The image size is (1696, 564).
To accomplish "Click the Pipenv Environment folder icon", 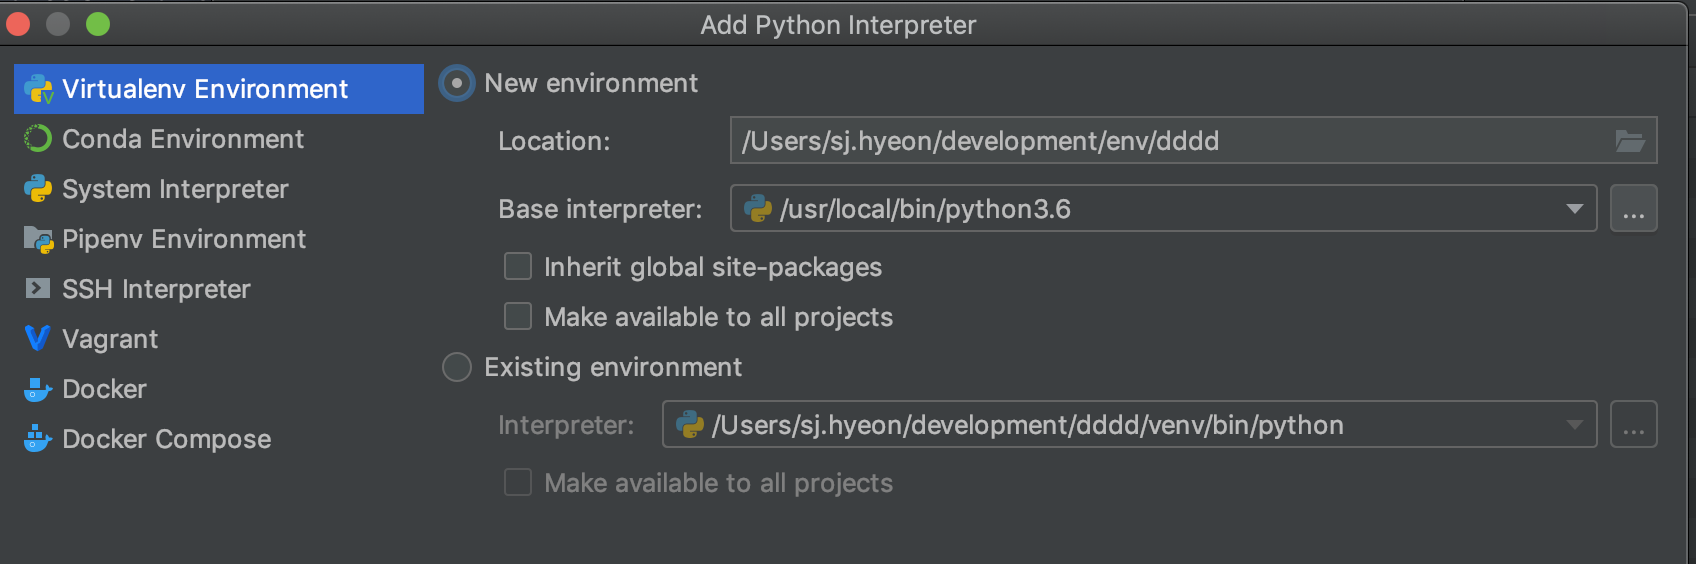I will click(x=38, y=239).
